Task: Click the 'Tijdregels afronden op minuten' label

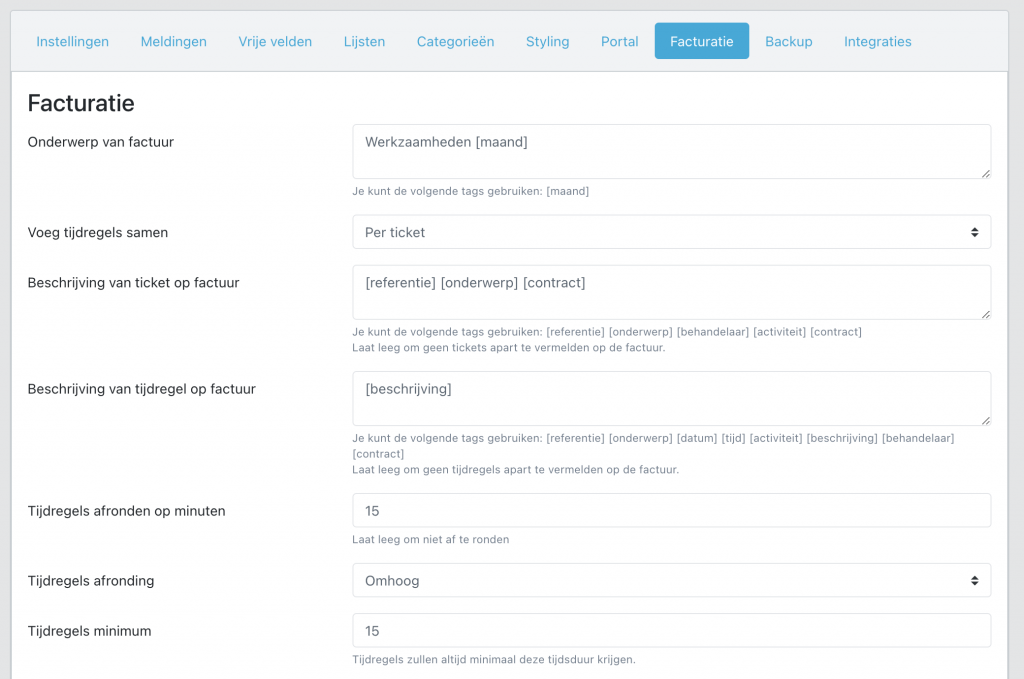Action: pos(127,511)
